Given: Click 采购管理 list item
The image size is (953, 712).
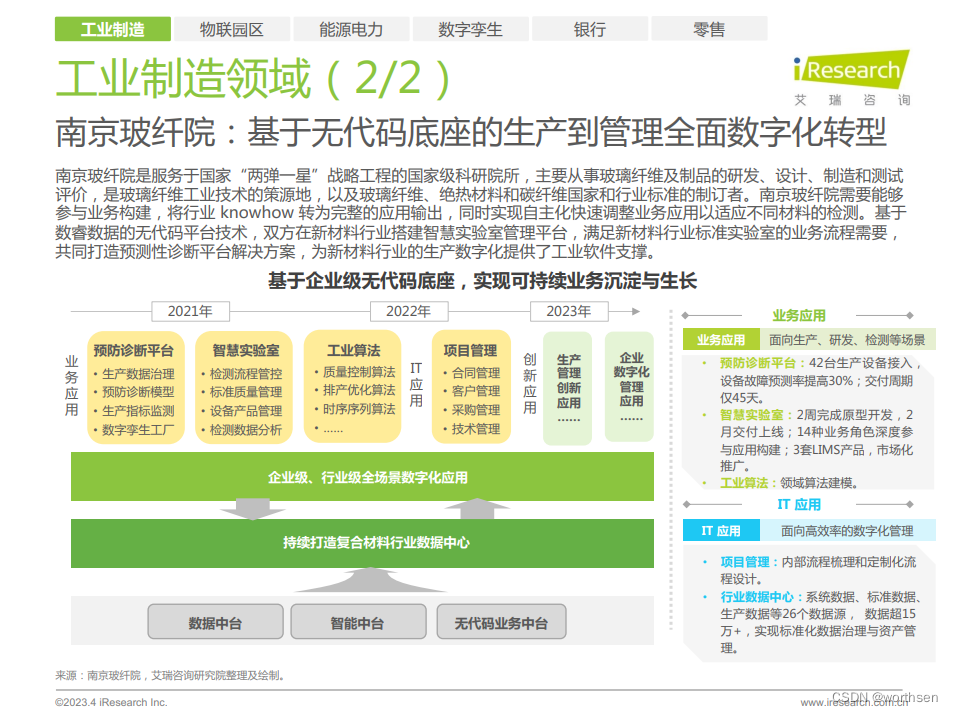Looking at the screenshot, I should tap(476, 410).
